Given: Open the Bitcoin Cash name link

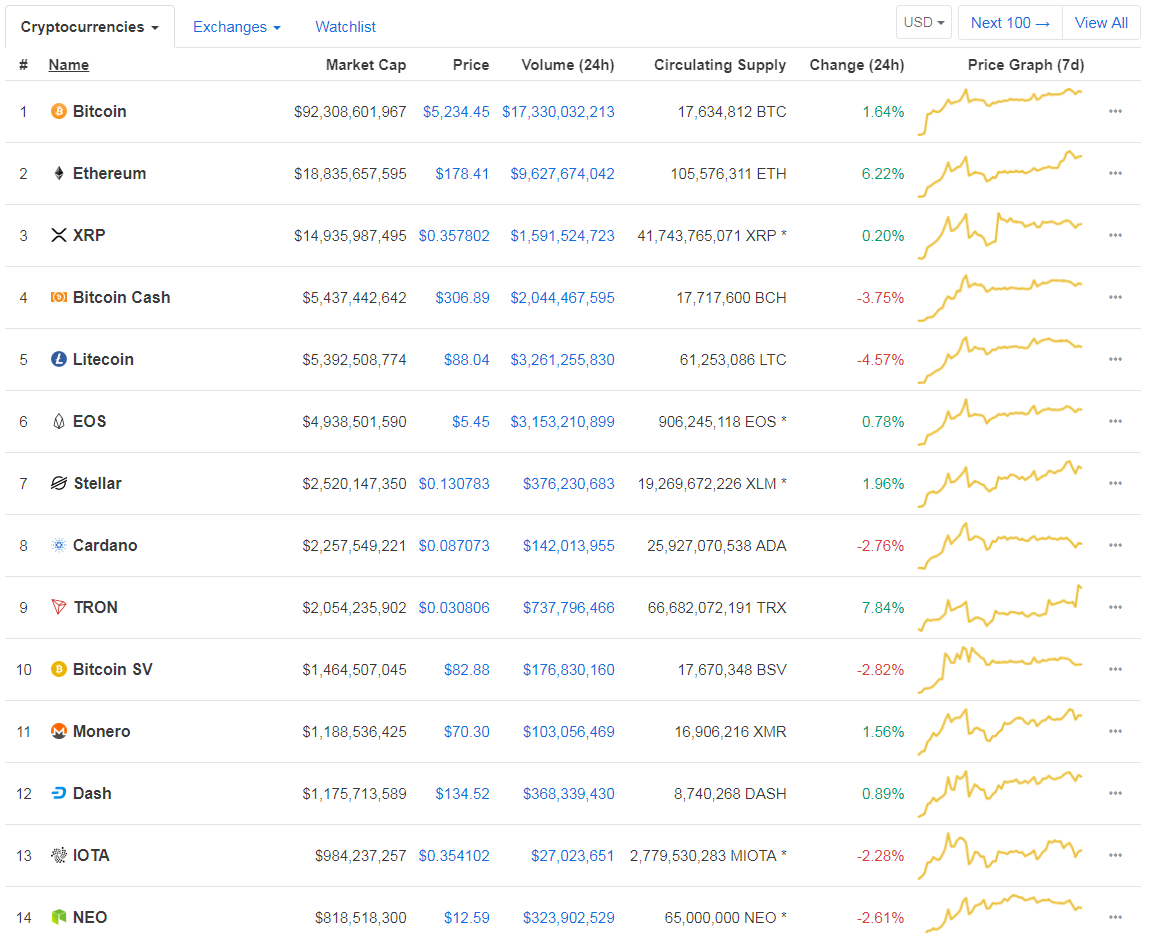Looking at the screenshot, I should (122, 297).
